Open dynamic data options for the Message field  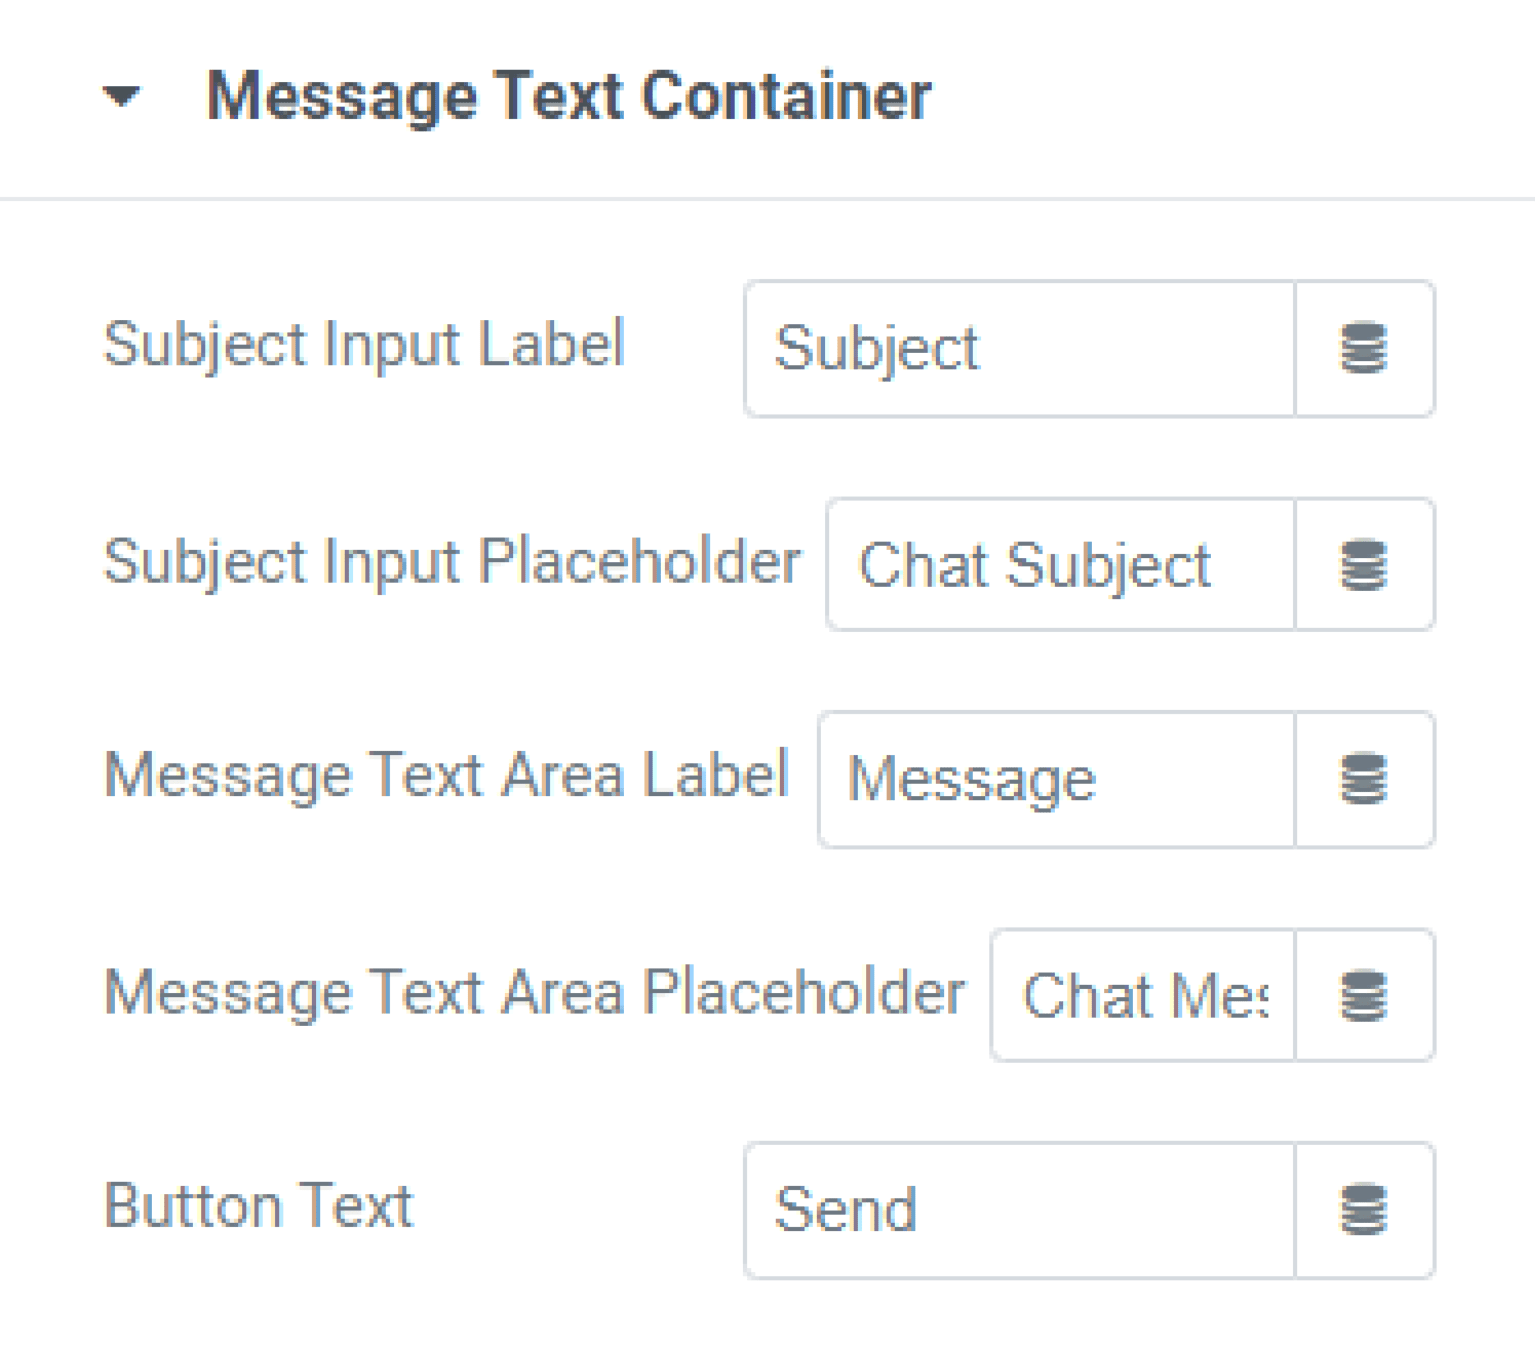pyautogui.click(x=1364, y=780)
